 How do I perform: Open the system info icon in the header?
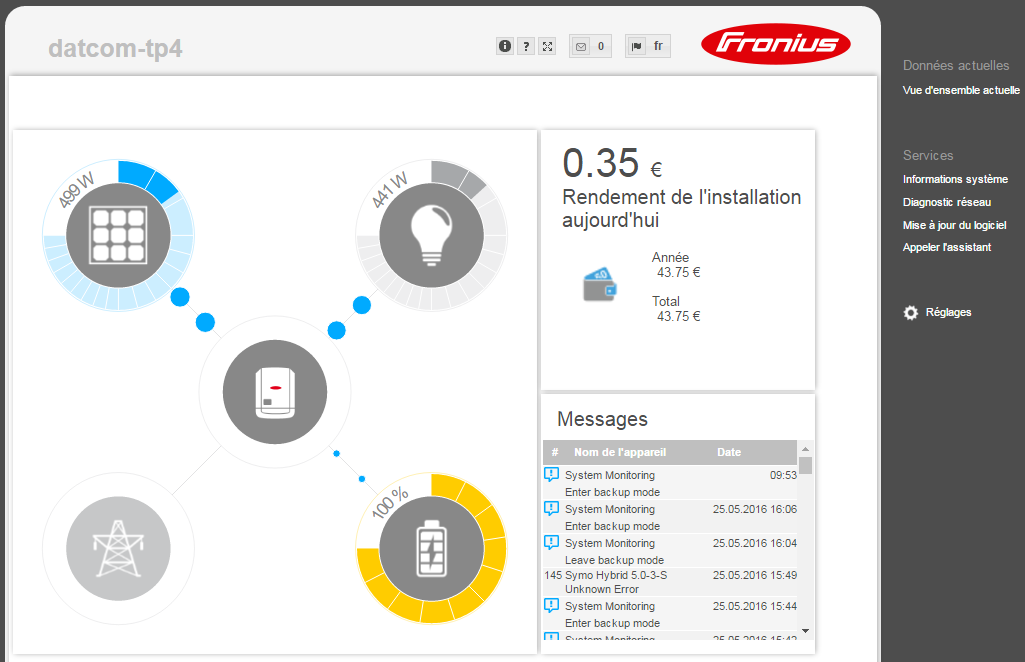click(504, 45)
